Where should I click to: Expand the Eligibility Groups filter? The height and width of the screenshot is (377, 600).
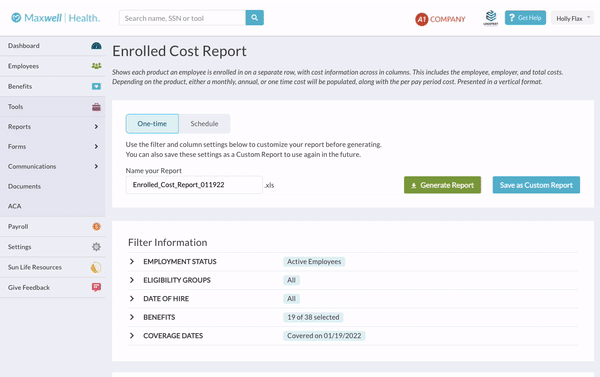132,280
